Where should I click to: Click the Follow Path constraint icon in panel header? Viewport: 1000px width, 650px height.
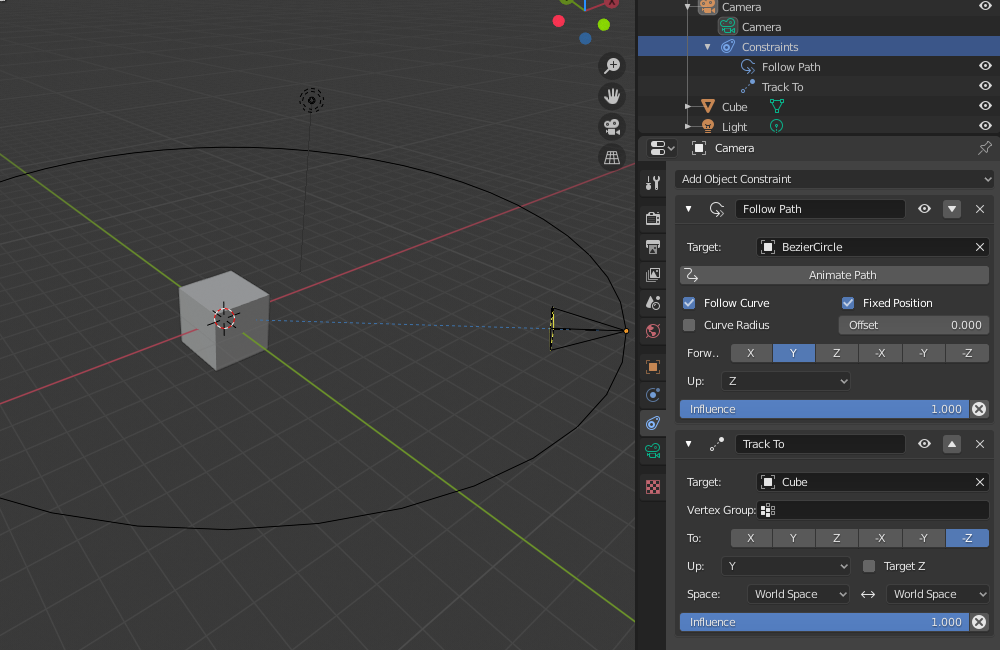[x=716, y=209]
